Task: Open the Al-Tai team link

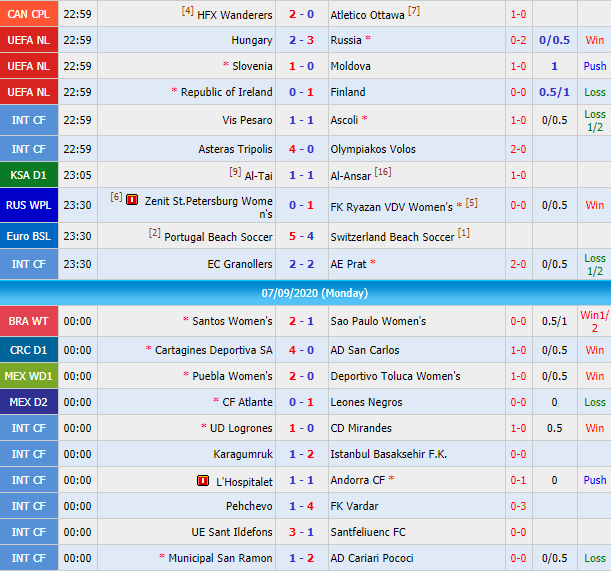Action: tap(258, 176)
